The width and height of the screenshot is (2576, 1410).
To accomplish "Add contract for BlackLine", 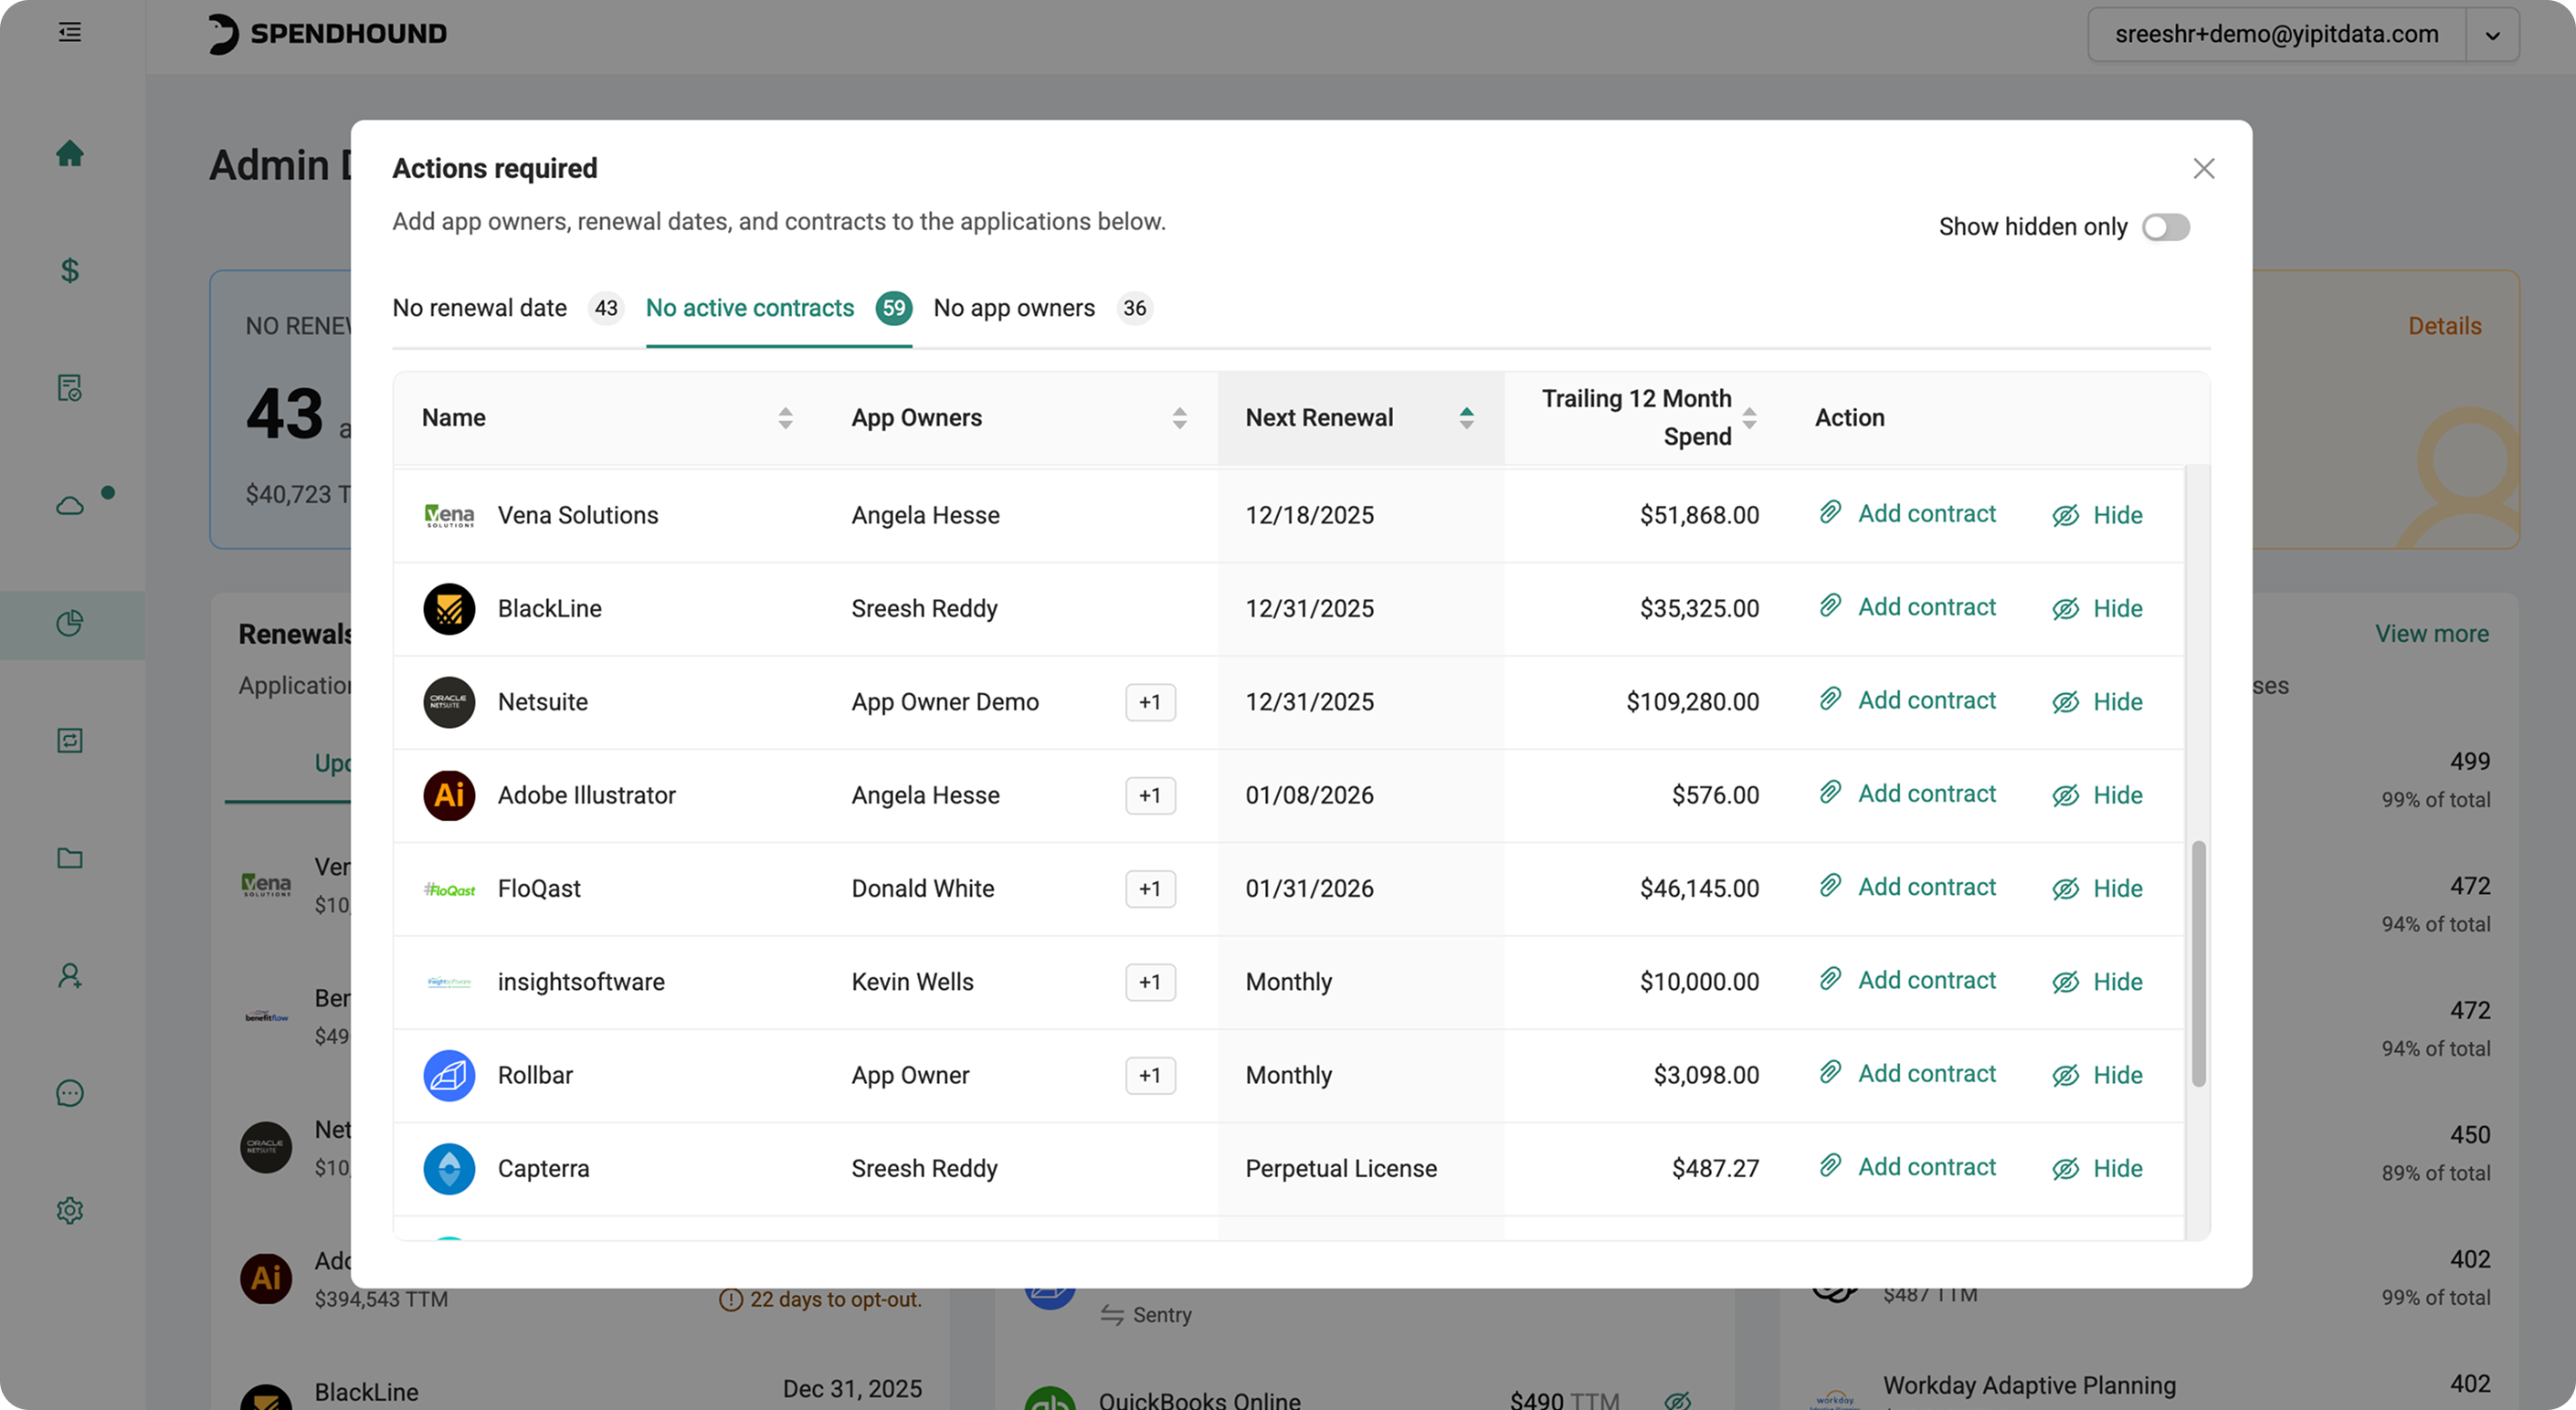I will 1907,607.
